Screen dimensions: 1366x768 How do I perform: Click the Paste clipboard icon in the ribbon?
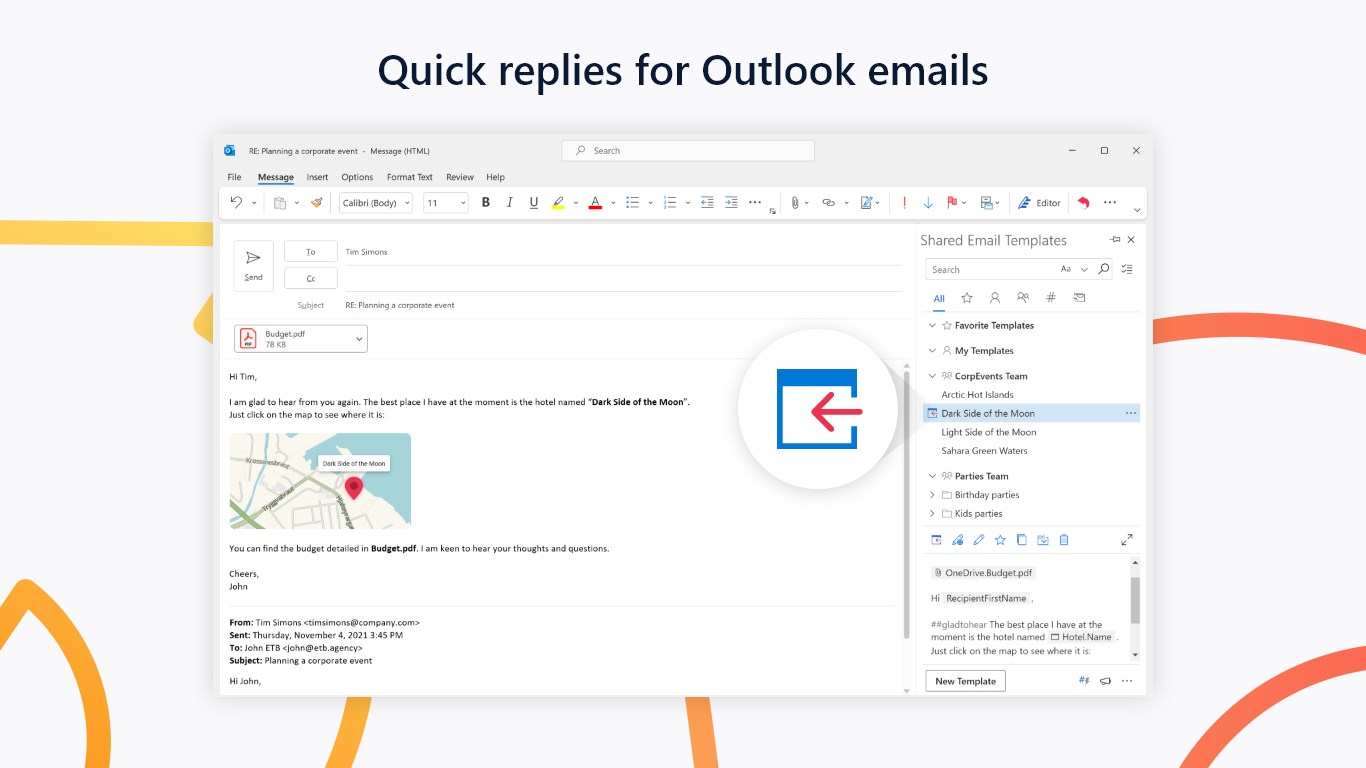click(x=281, y=202)
